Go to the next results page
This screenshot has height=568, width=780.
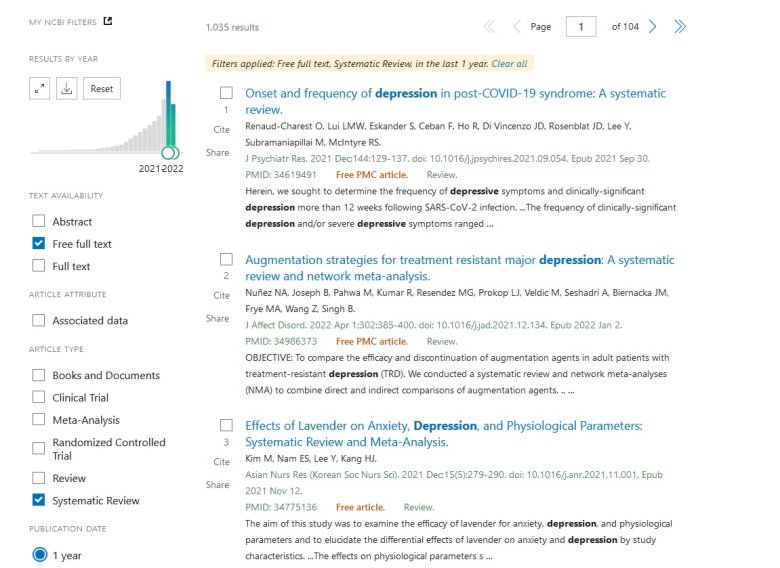[x=653, y=27]
